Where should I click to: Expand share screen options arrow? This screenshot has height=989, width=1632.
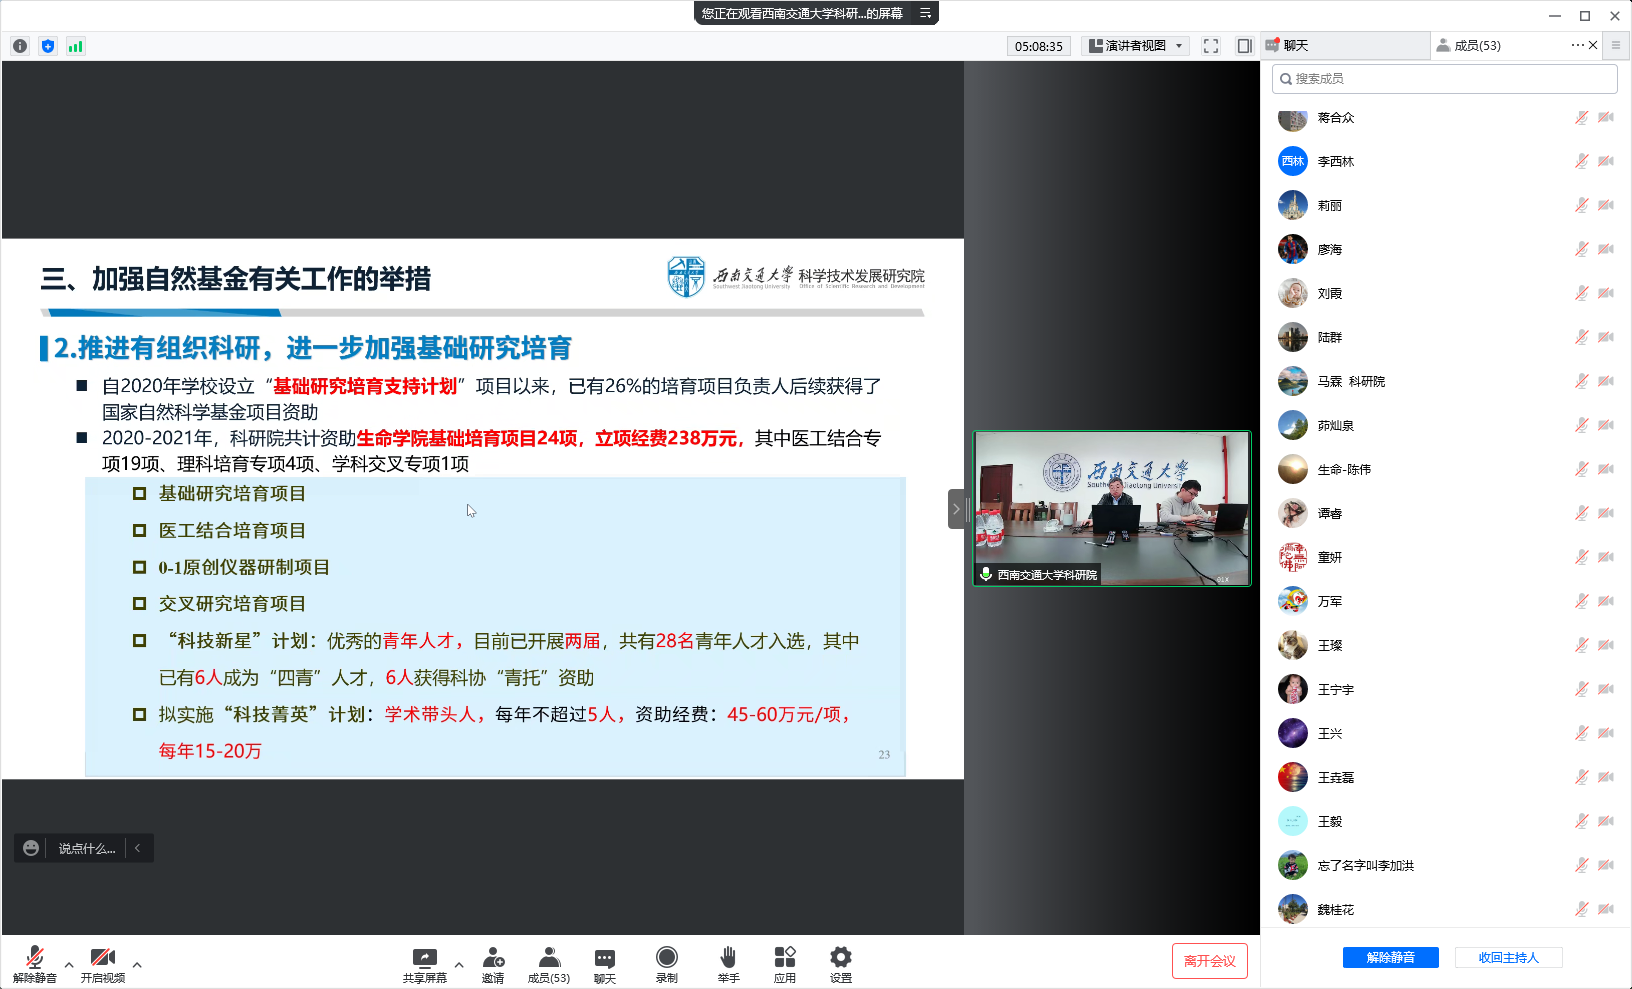459,965
